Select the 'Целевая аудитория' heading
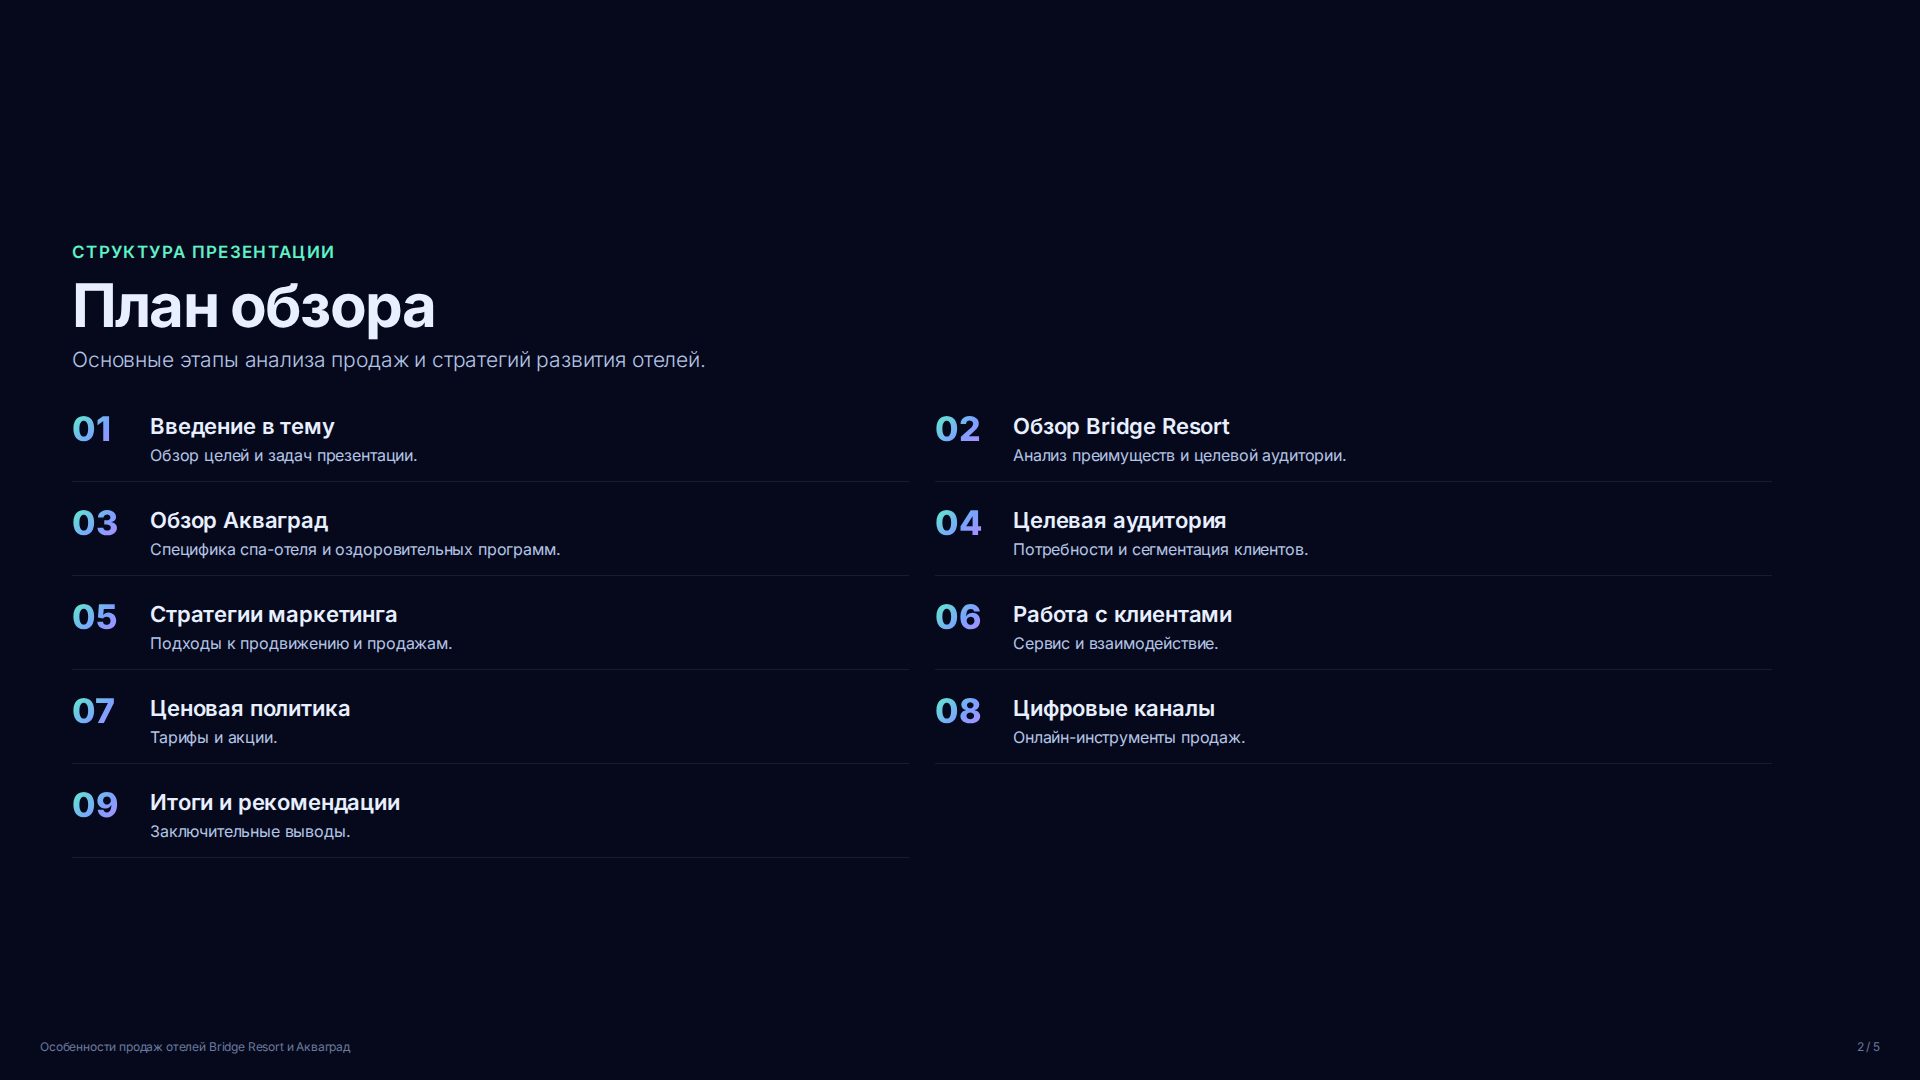The height and width of the screenshot is (1080, 1920). (x=1119, y=521)
